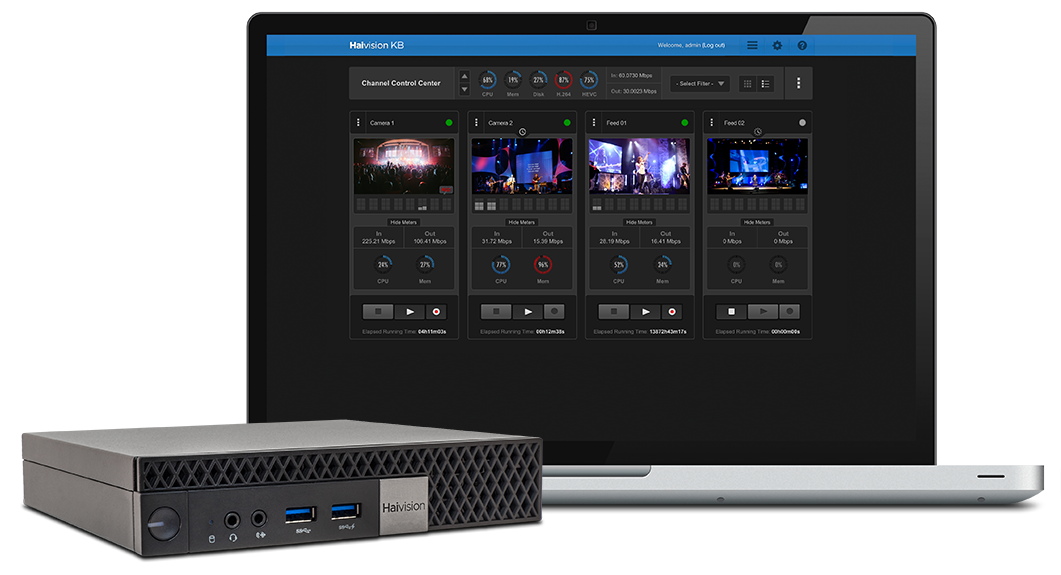Toggle recording on Camera 1
1061x575 pixels.
436,312
